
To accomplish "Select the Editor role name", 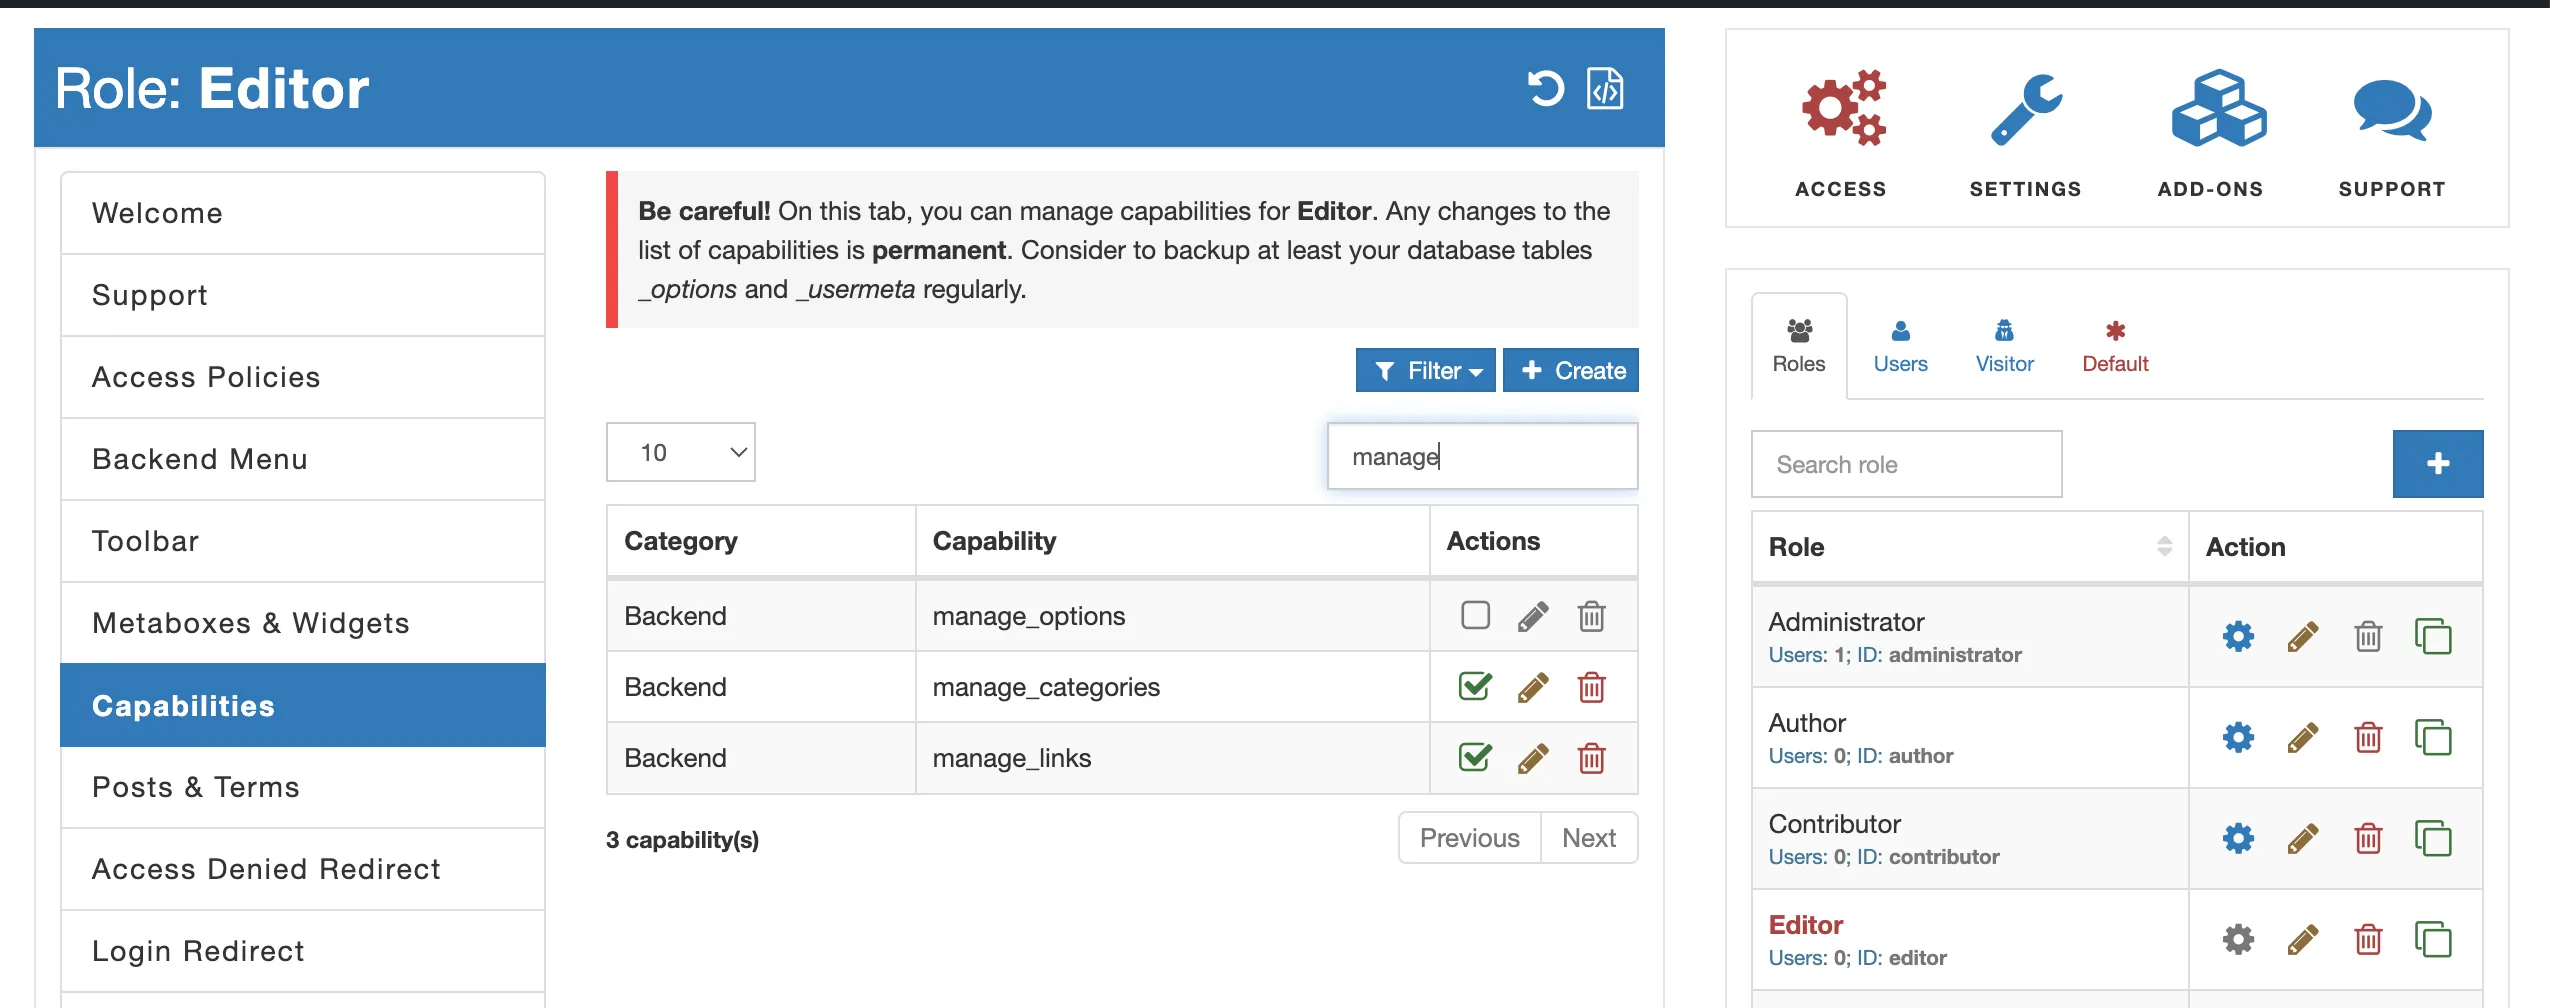I will [x=1805, y=925].
